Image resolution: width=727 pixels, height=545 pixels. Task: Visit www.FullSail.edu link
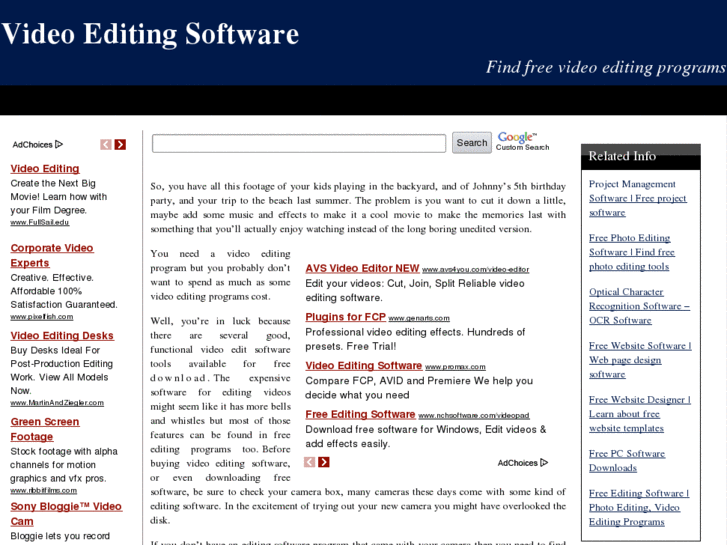pos(40,222)
